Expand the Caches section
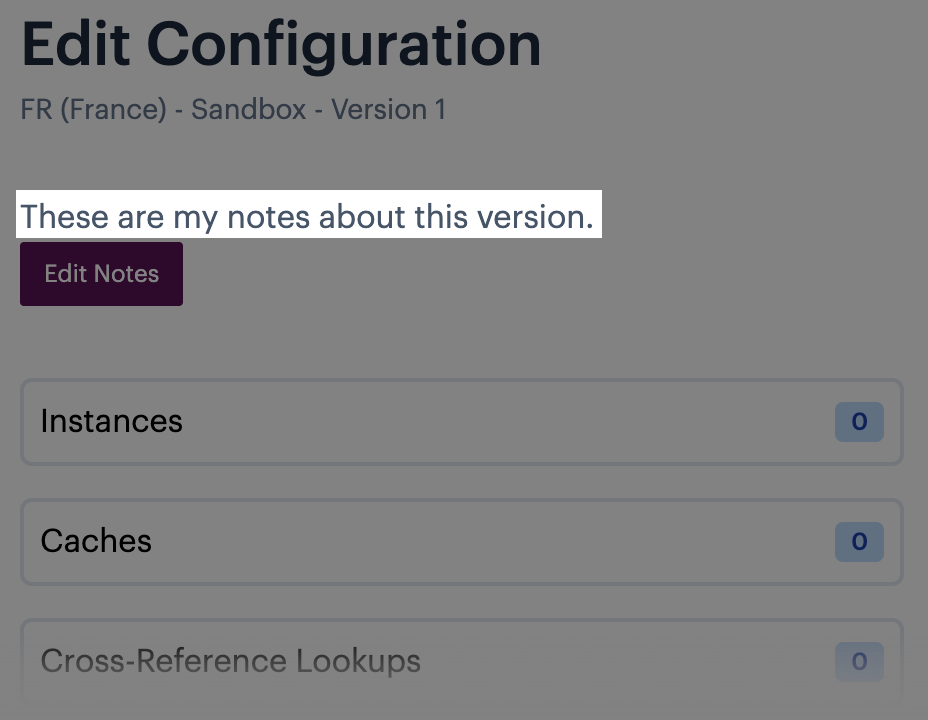 461,542
